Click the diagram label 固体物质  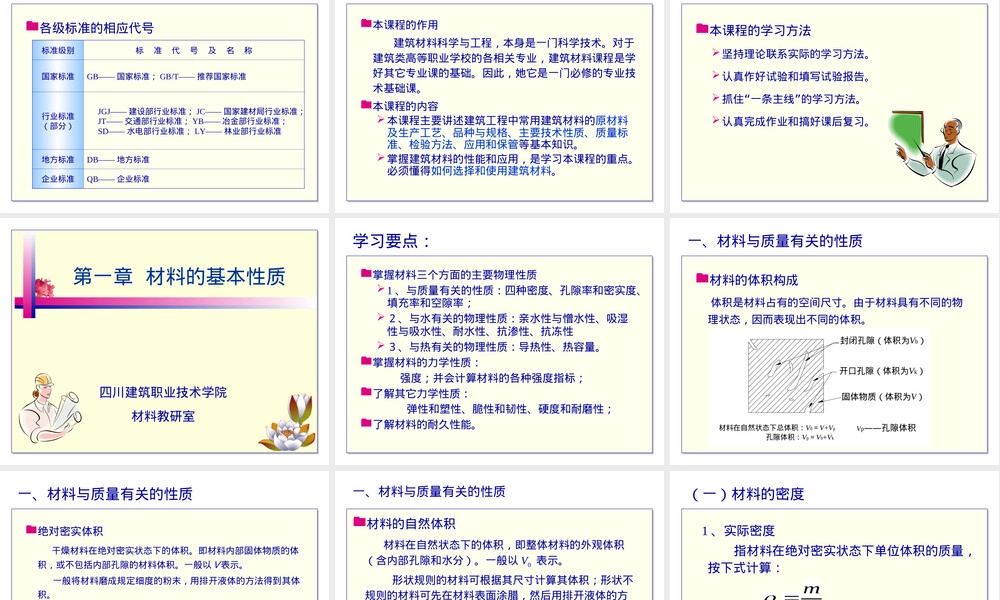[882, 397]
